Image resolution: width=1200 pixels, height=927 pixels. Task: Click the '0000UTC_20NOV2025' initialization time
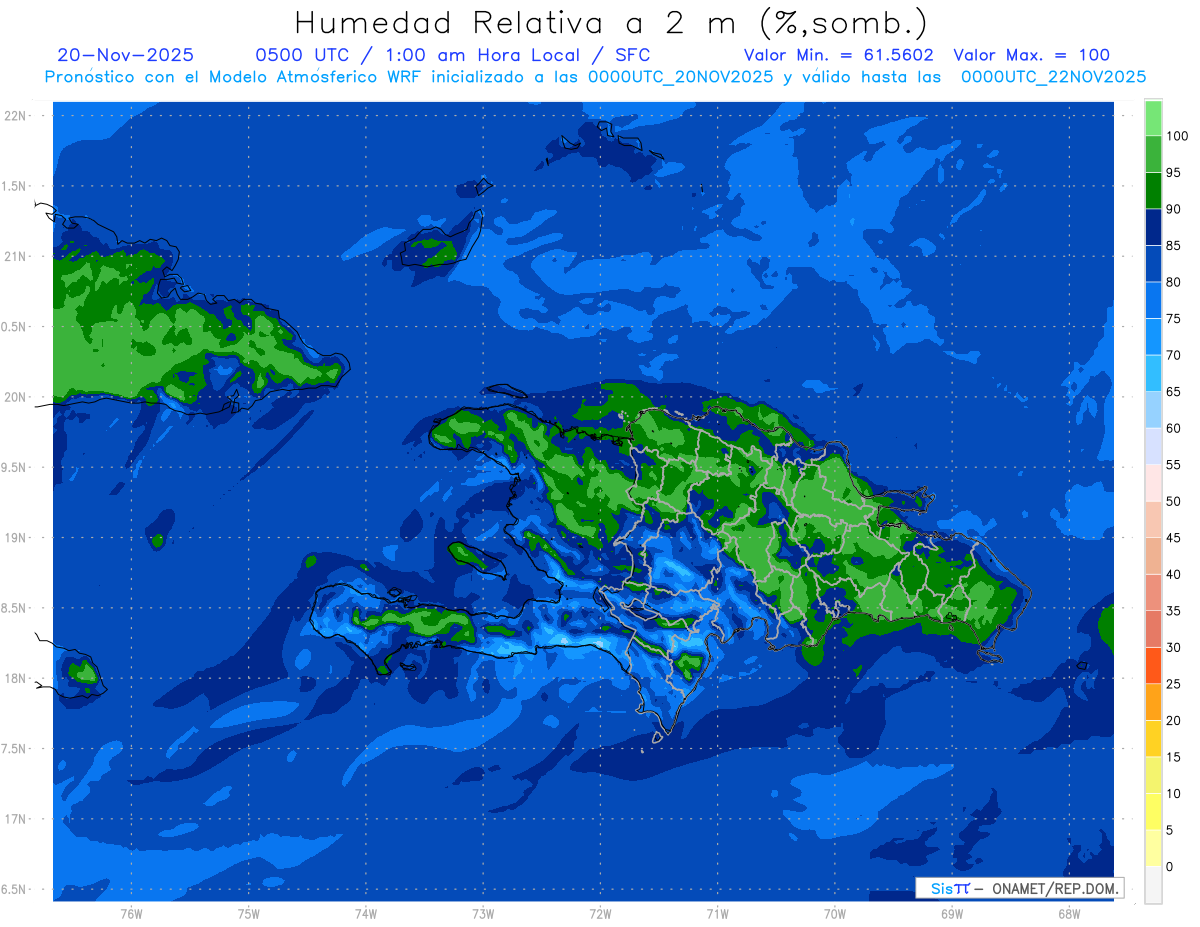[x=680, y=77]
